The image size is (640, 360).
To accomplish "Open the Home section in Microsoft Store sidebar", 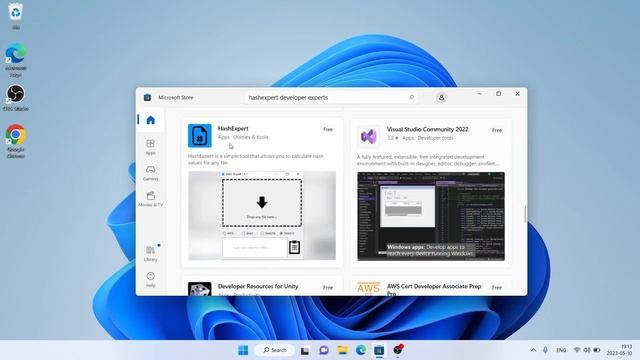I will [151, 120].
